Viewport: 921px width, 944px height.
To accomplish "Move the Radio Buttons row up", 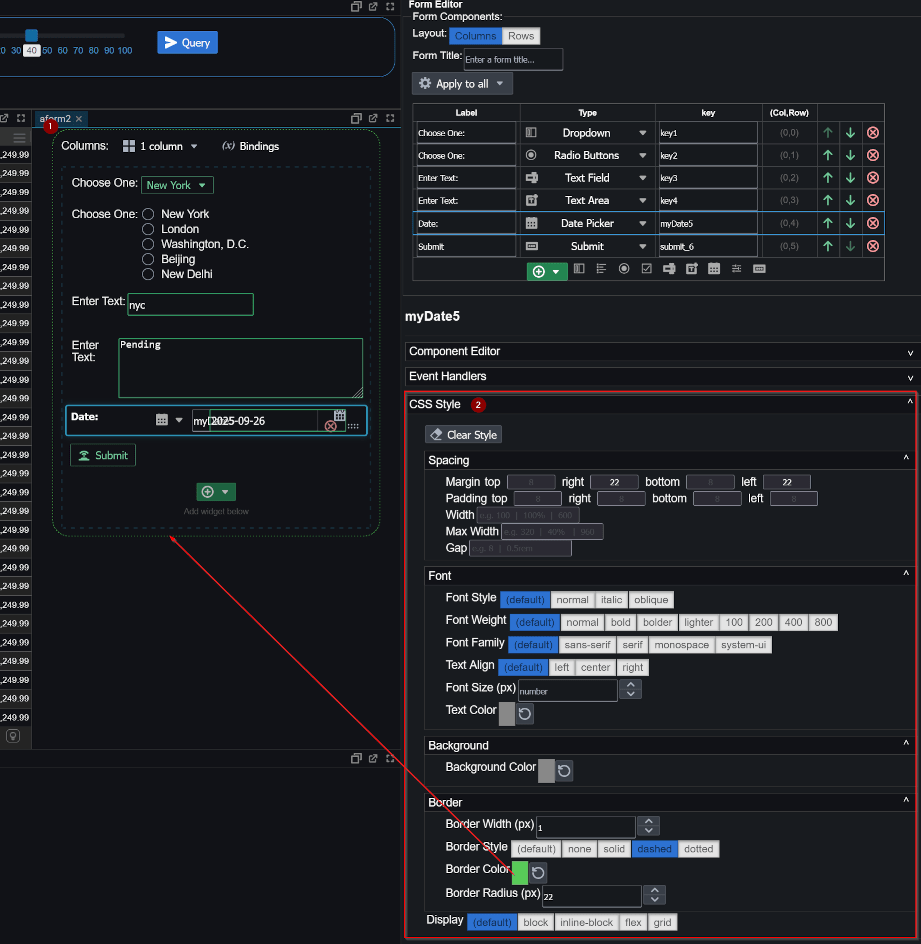I will click(x=827, y=155).
